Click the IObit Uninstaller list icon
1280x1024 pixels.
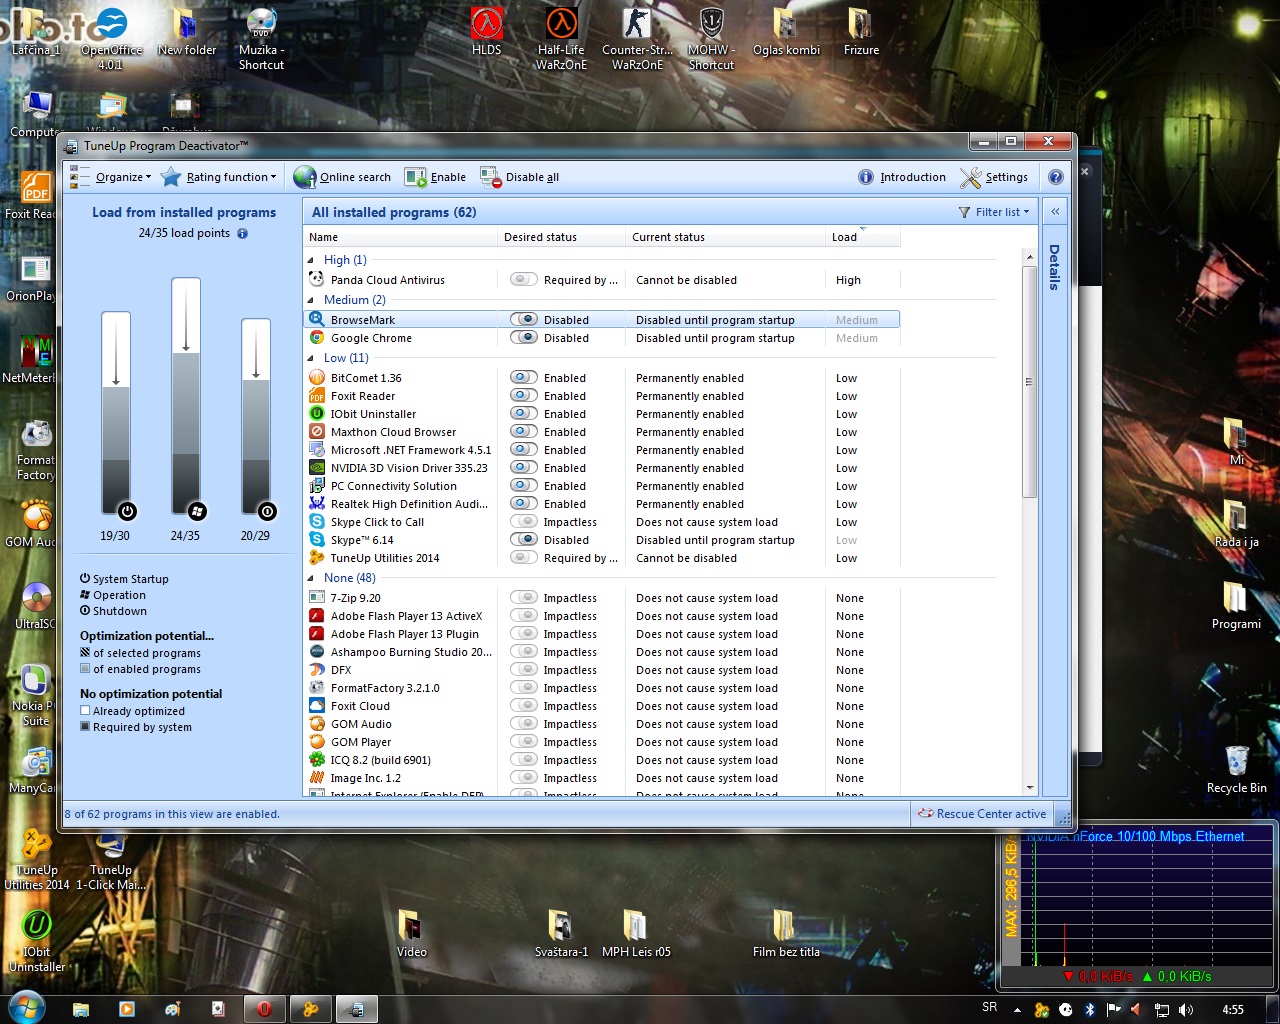click(x=317, y=414)
